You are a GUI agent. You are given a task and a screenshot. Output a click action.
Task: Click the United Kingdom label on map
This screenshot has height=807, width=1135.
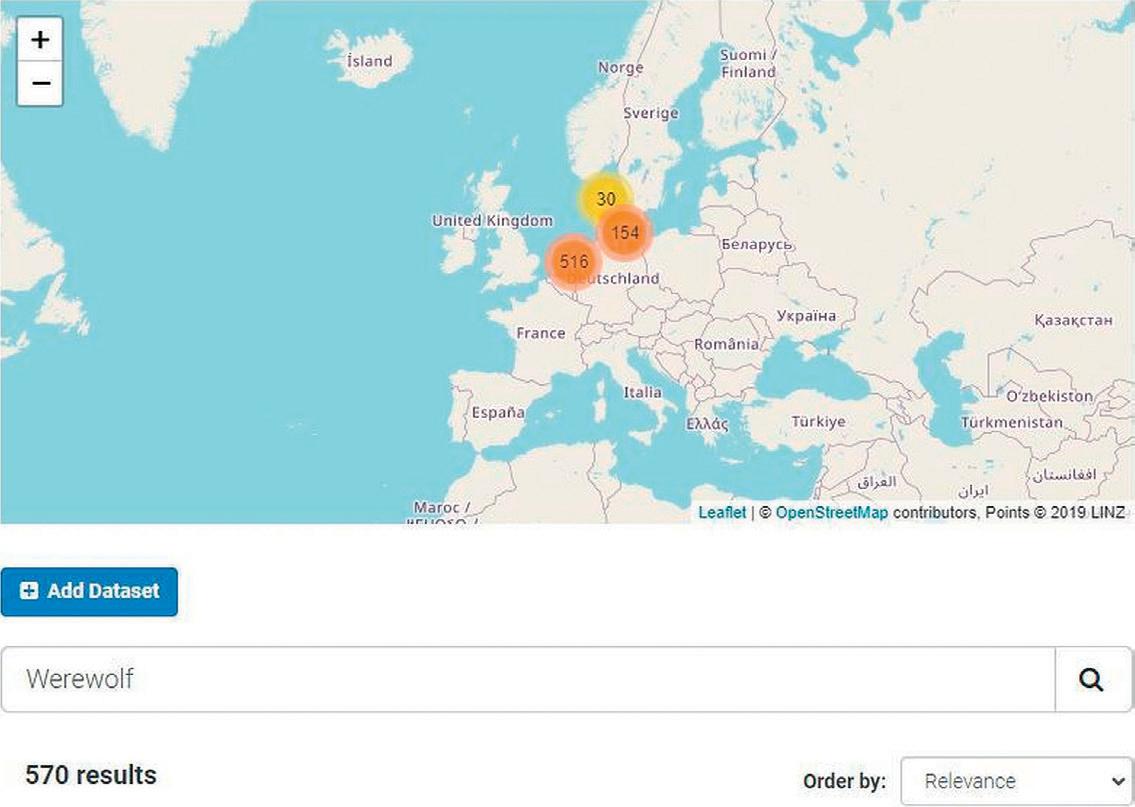[x=492, y=220]
